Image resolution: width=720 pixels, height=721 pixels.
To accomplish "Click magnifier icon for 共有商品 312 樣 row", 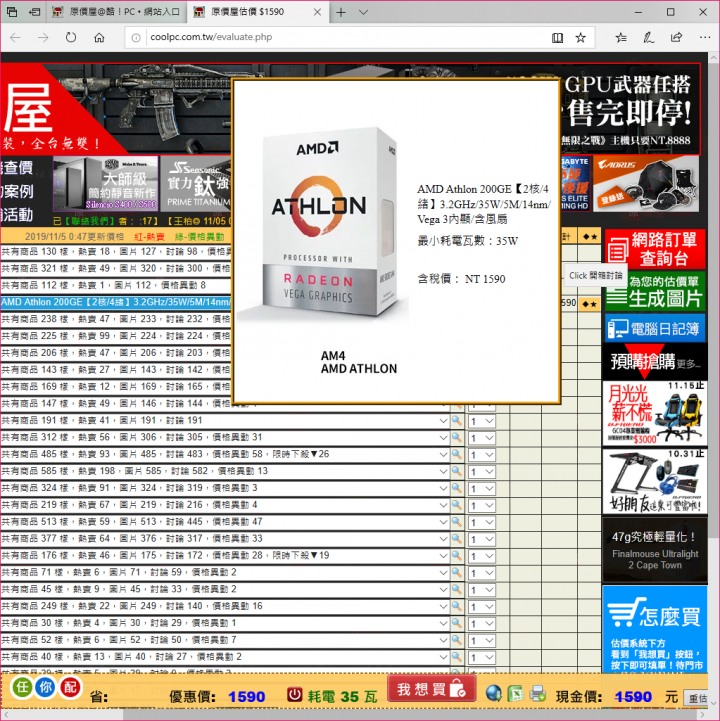I will tap(457, 437).
